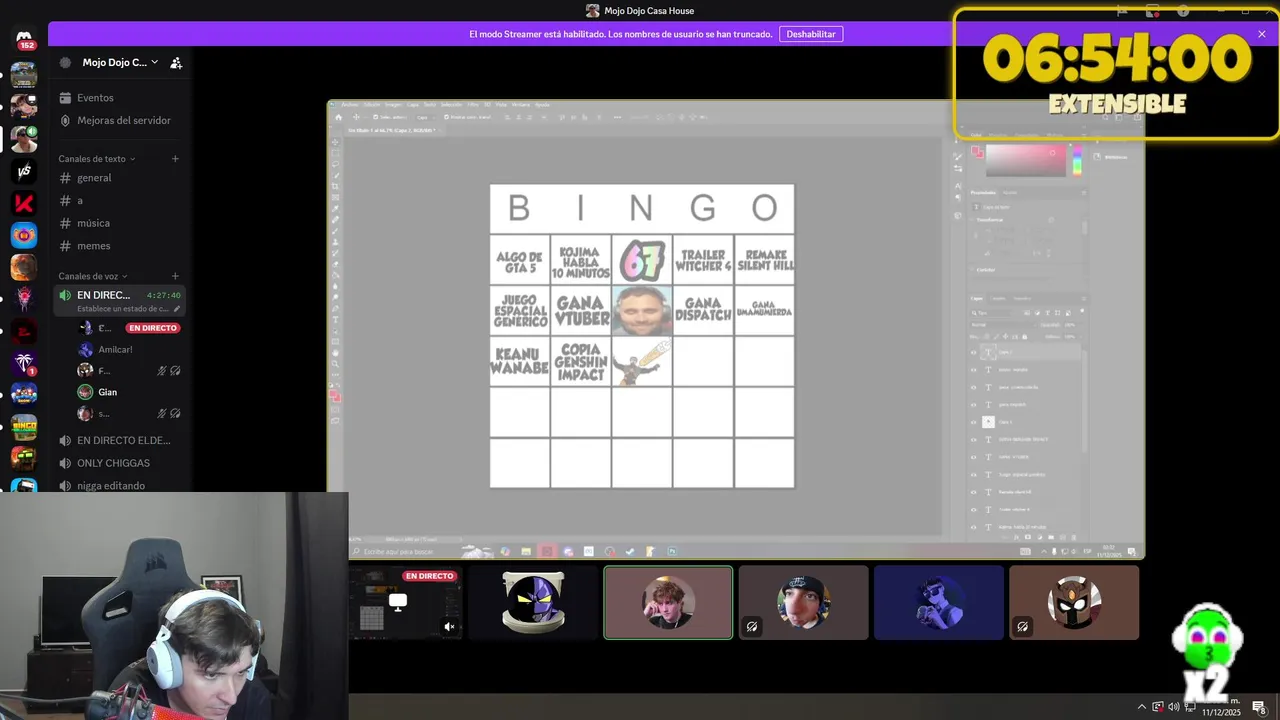1280x720 pixels.
Task: Select Photoshop Brush tool
Action: 335,231
